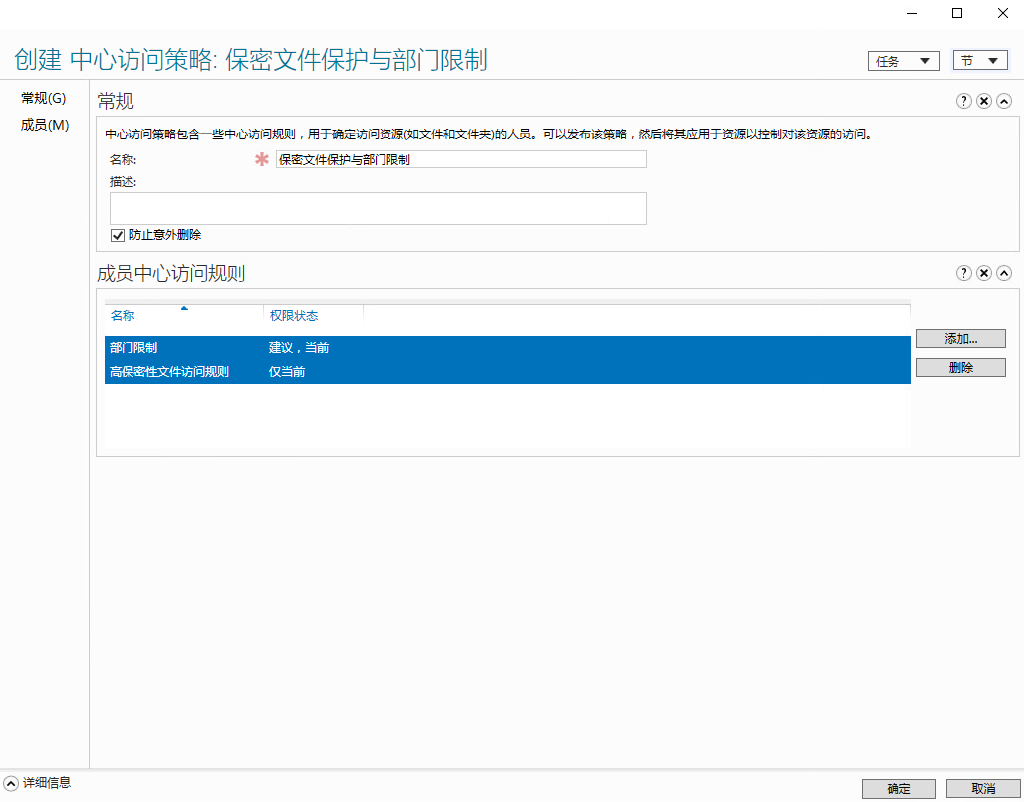Viewport: 1024px width, 802px height.
Task: Click the 描述 text field
Action: coord(377,207)
